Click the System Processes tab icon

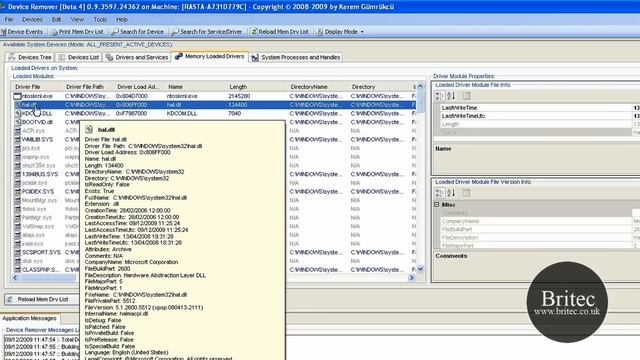click(x=255, y=58)
